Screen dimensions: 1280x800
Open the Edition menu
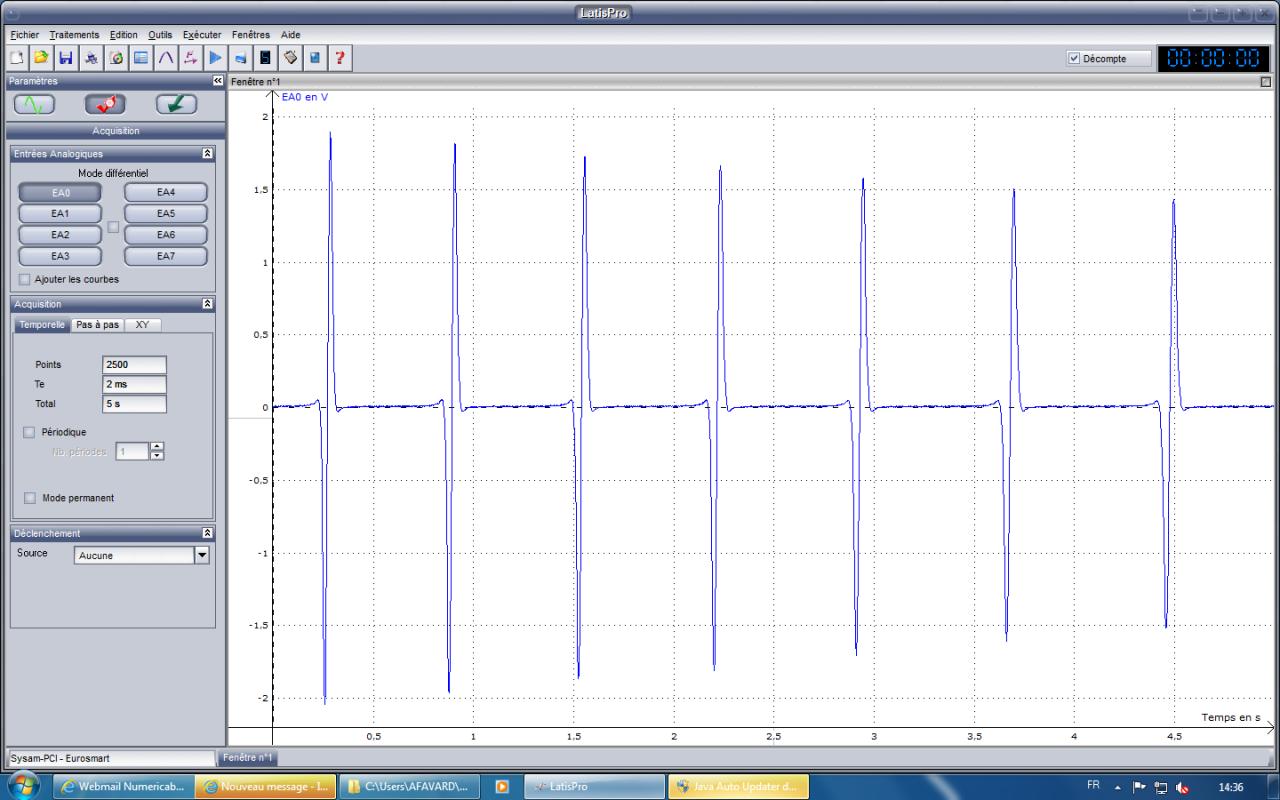pyautogui.click(x=124, y=35)
